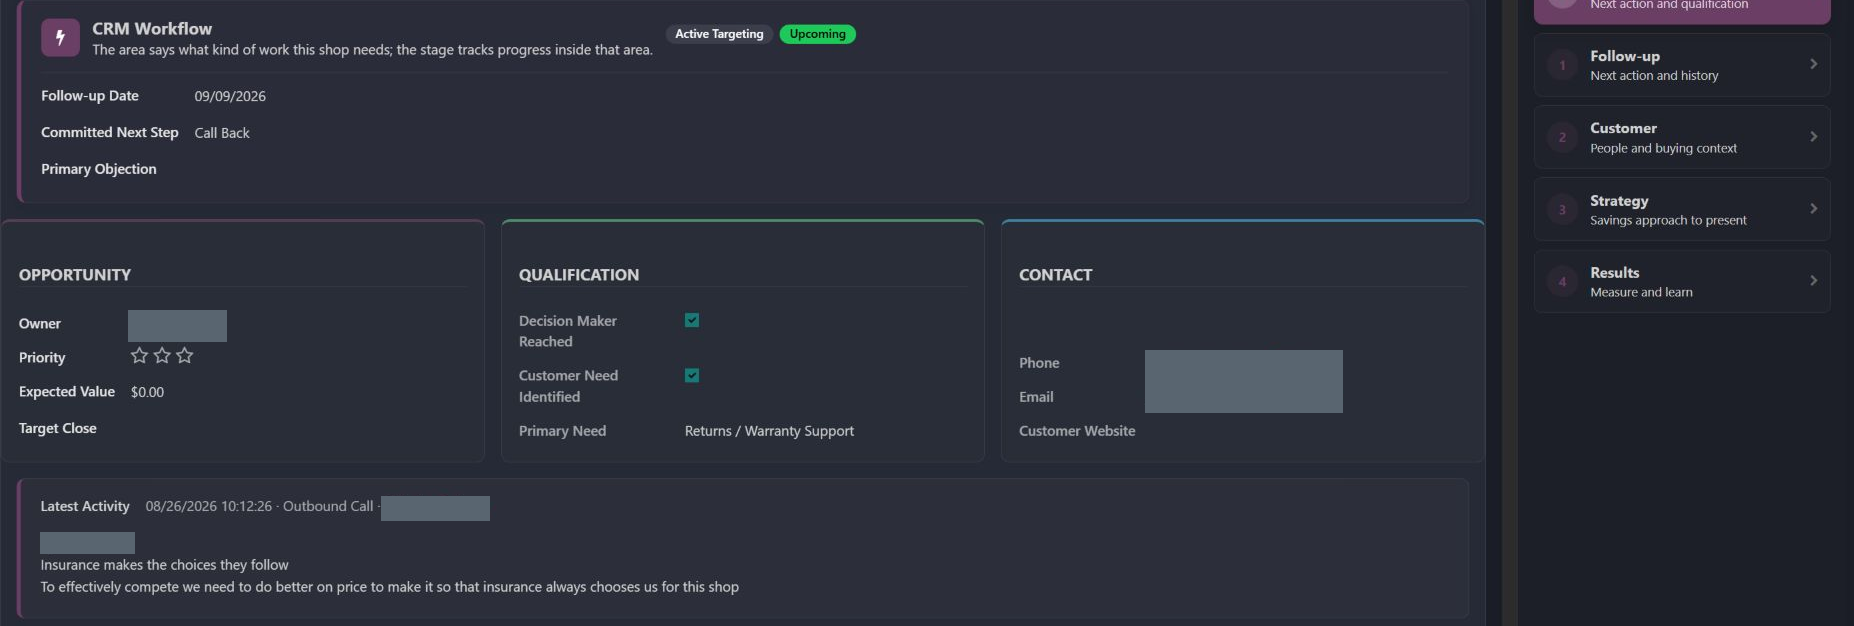
Task: Set priority to two stars
Action: [162, 356]
